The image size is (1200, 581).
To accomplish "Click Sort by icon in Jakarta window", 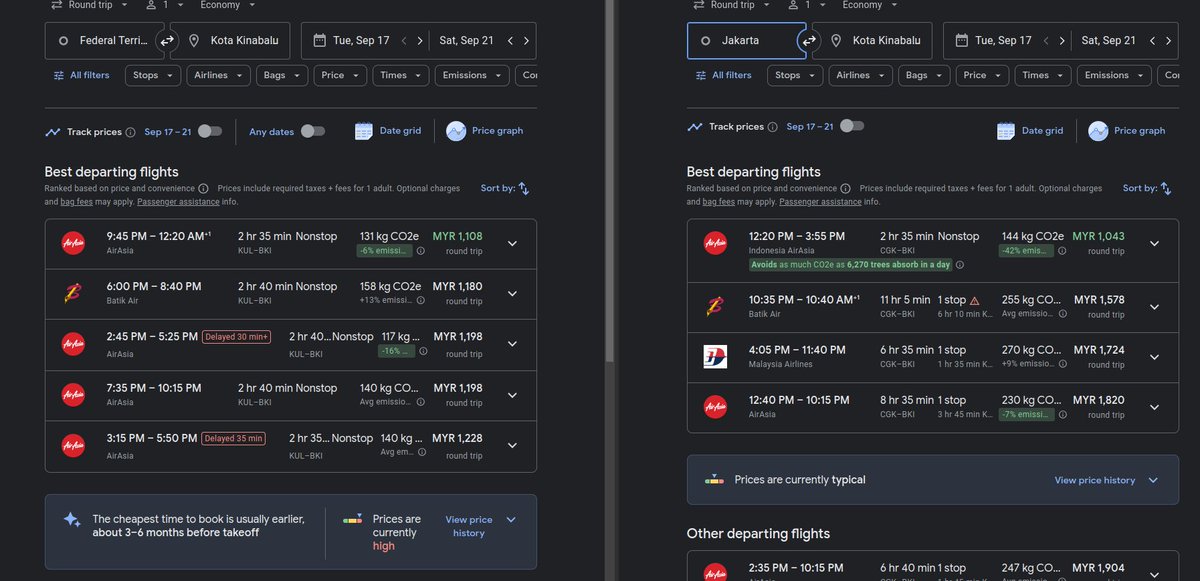I will click(x=1166, y=188).
